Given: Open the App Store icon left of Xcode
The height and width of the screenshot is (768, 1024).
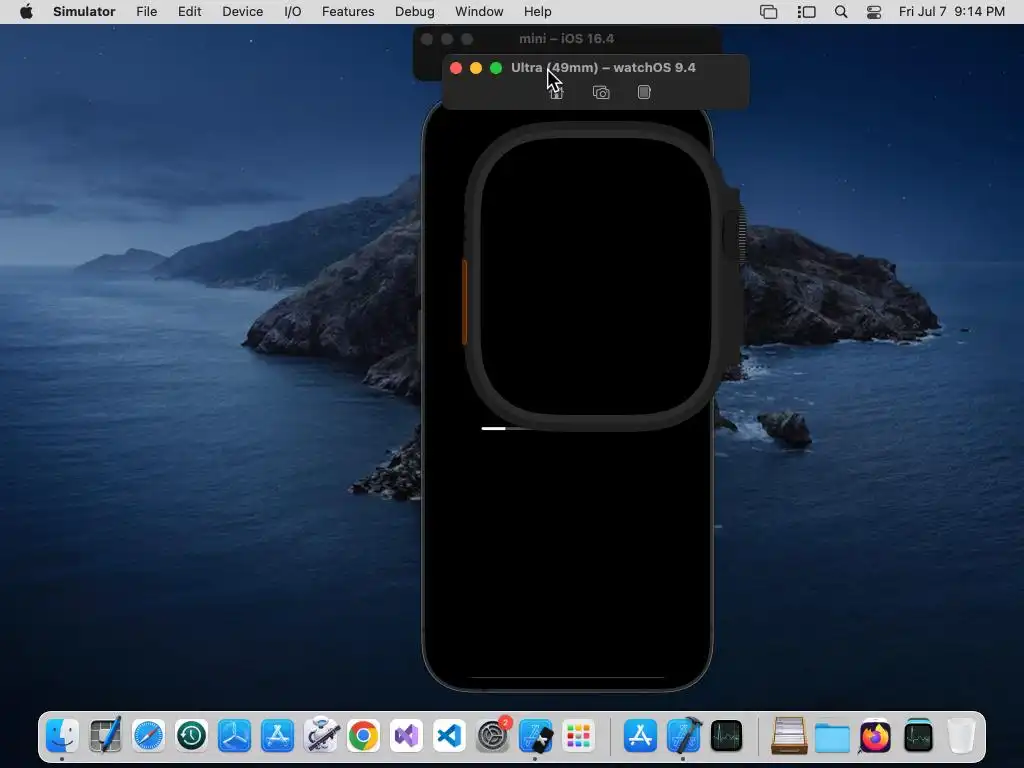Looking at the screenshot, I should tap(640, 735).
